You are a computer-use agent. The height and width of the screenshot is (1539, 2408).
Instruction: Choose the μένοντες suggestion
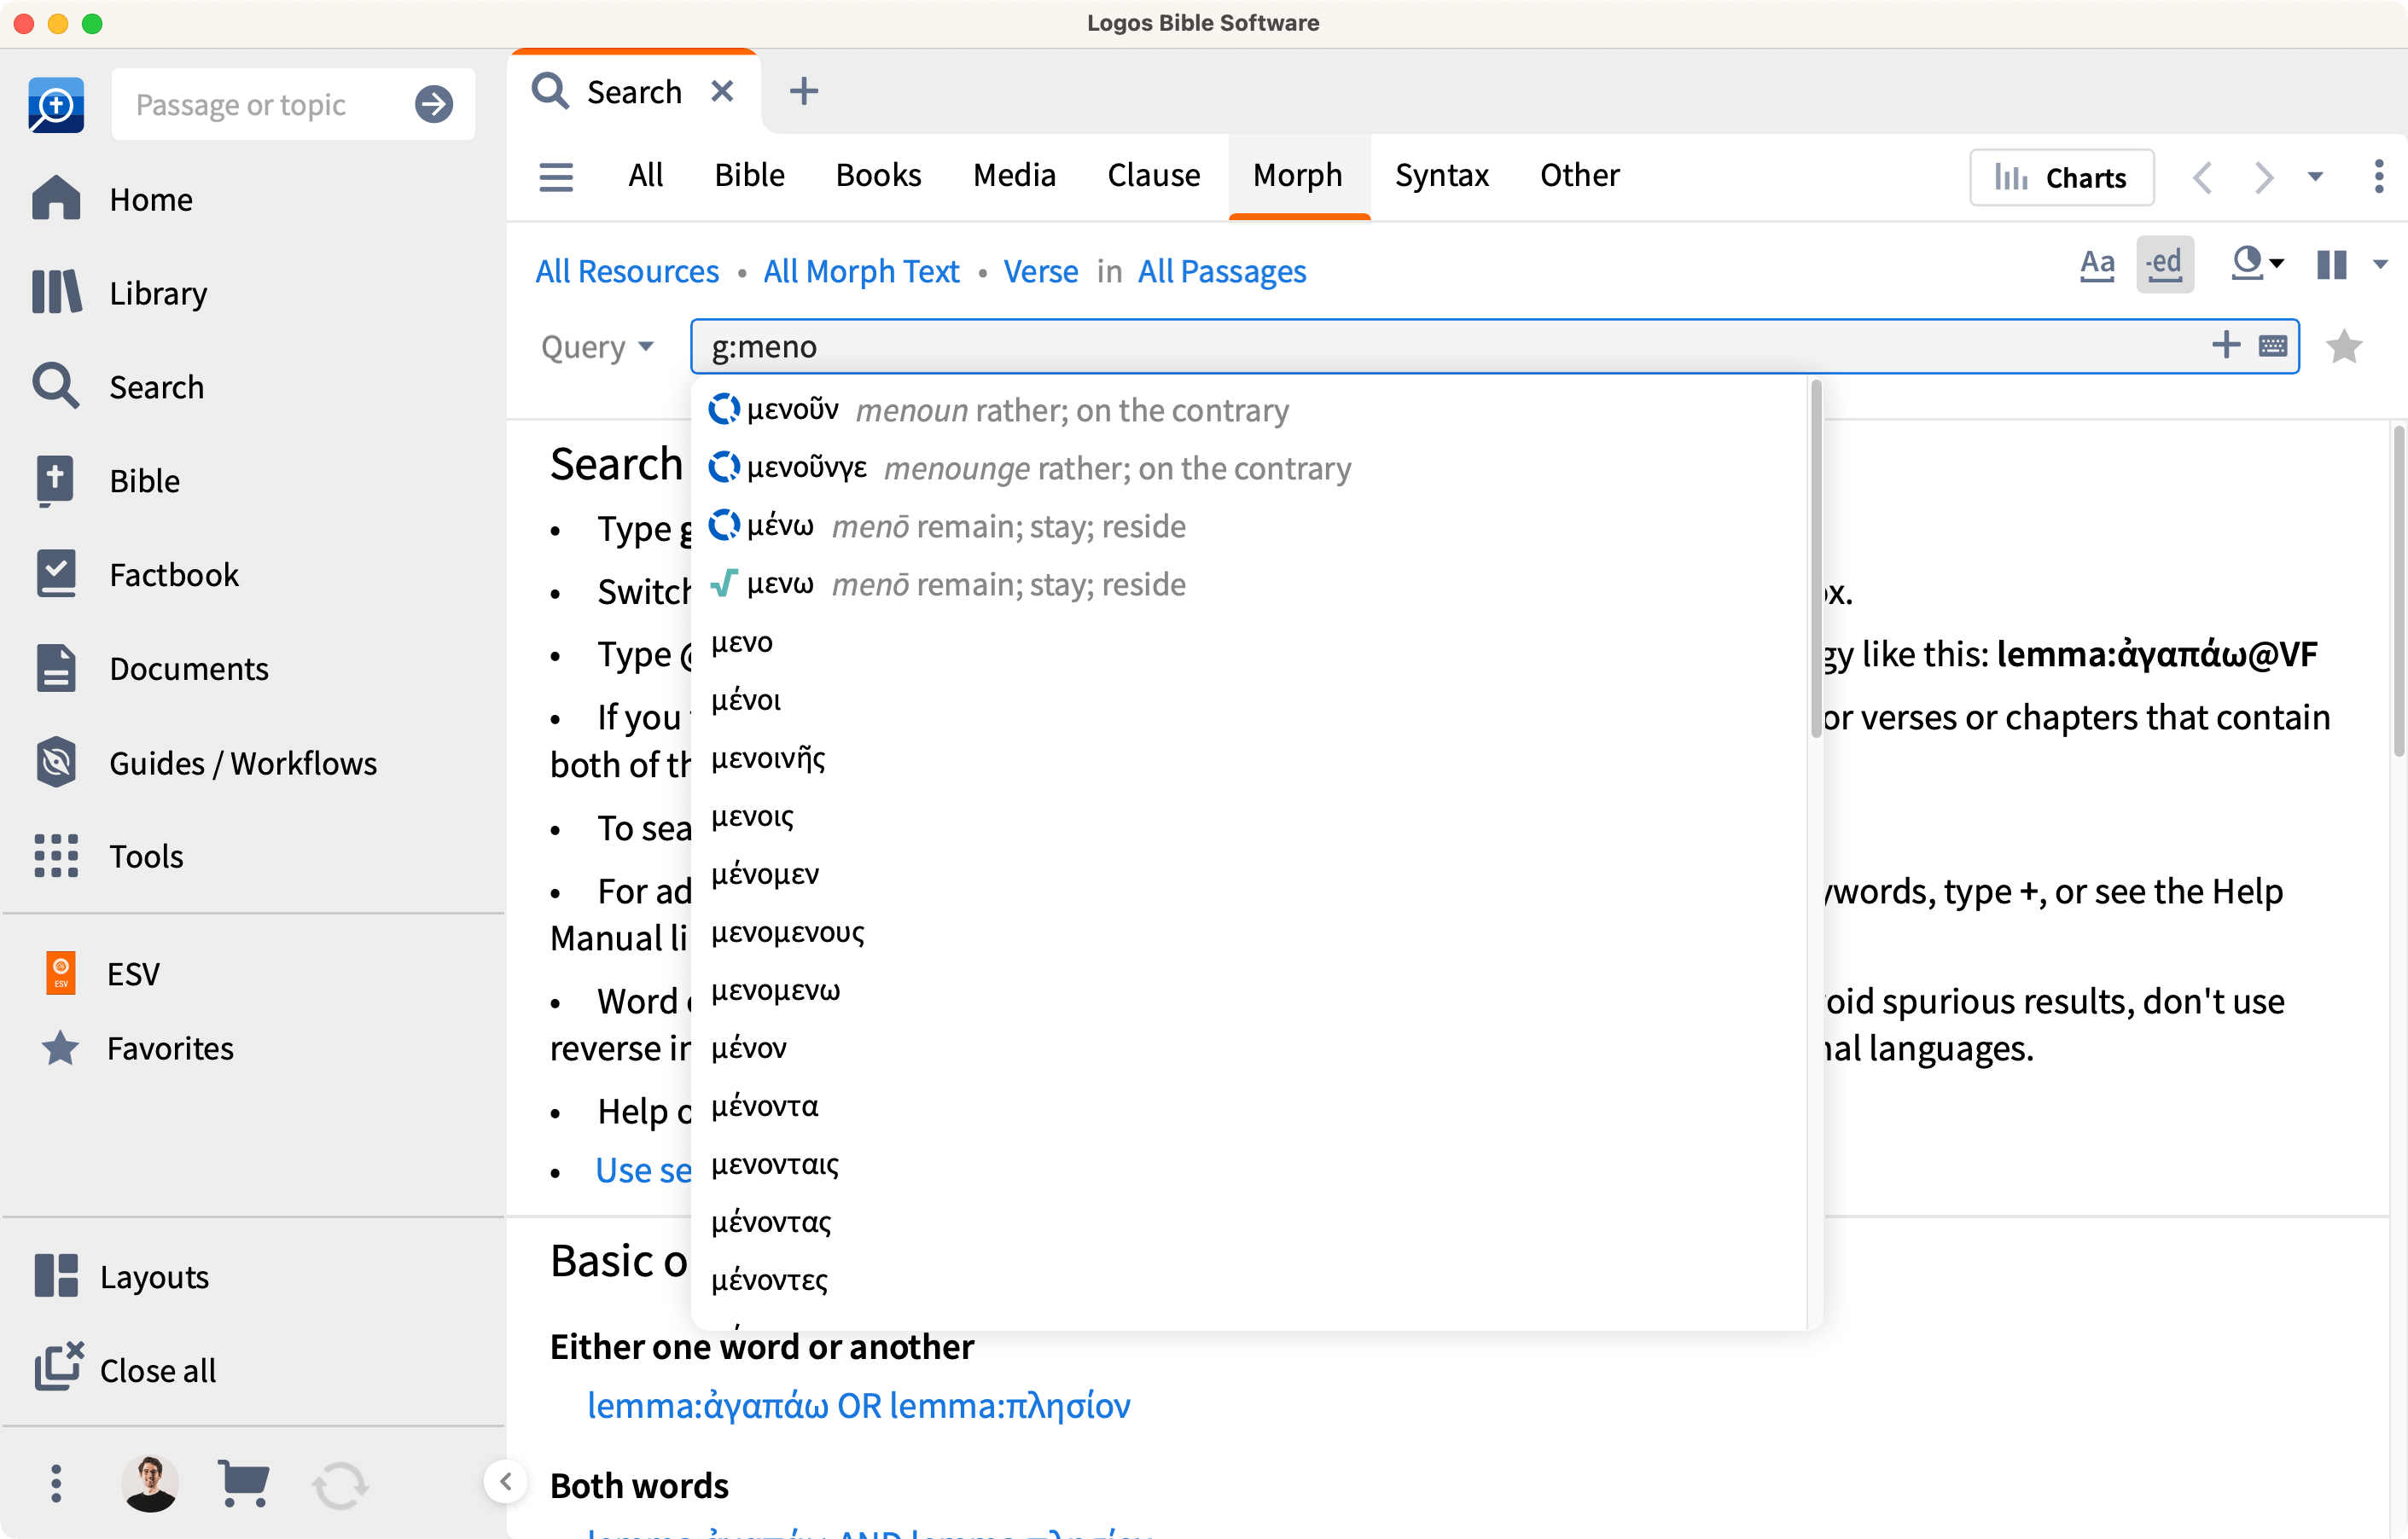(x=1248, y=1280)
